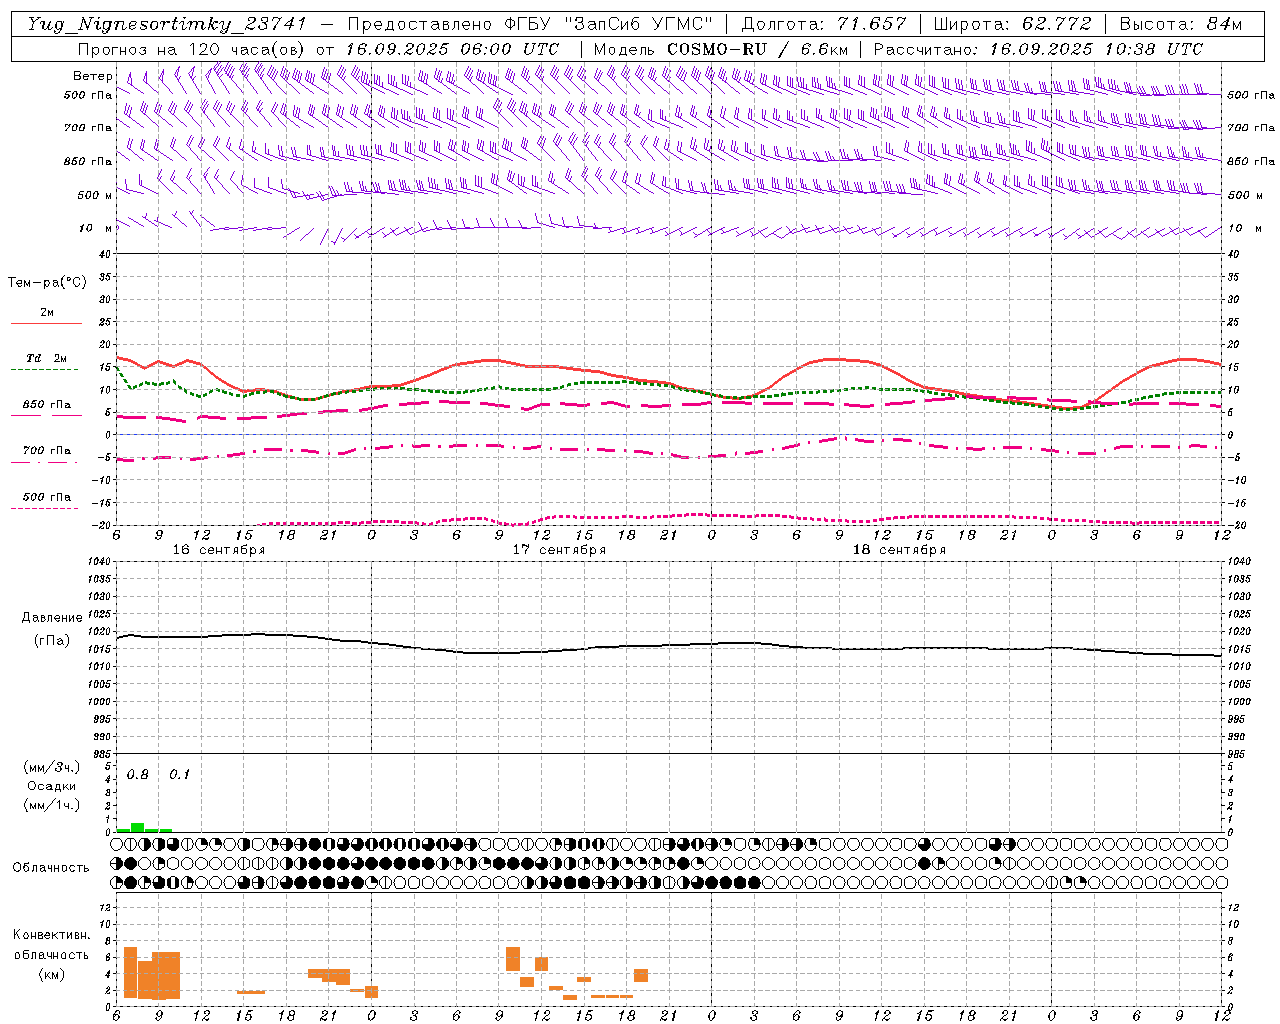Click the '(мм/3ч.)' precipitation unit label
1280x1024 pixels.
(x=52, y=767)
